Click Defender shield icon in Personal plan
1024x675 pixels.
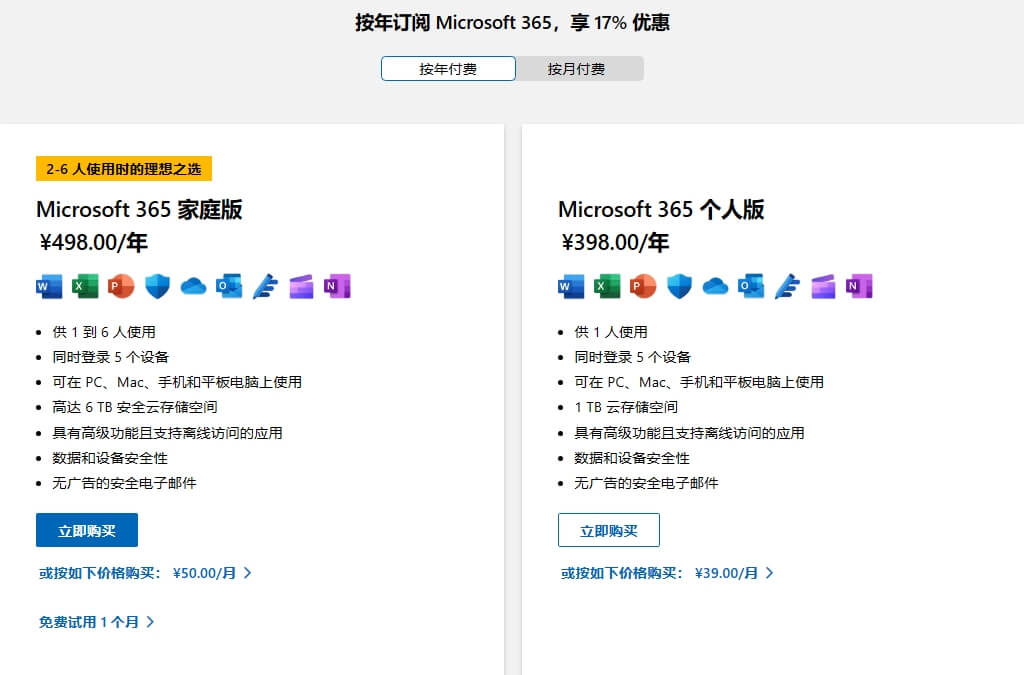(x=679, y=286)
